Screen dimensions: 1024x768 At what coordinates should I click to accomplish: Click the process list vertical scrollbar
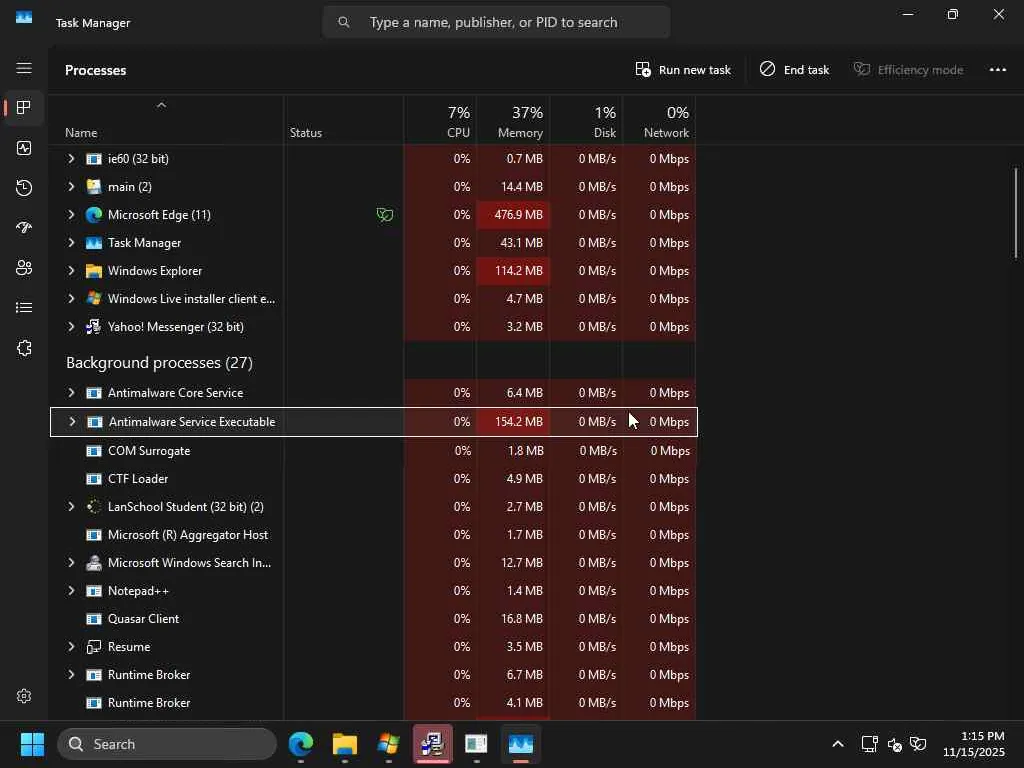(1016, 213)
